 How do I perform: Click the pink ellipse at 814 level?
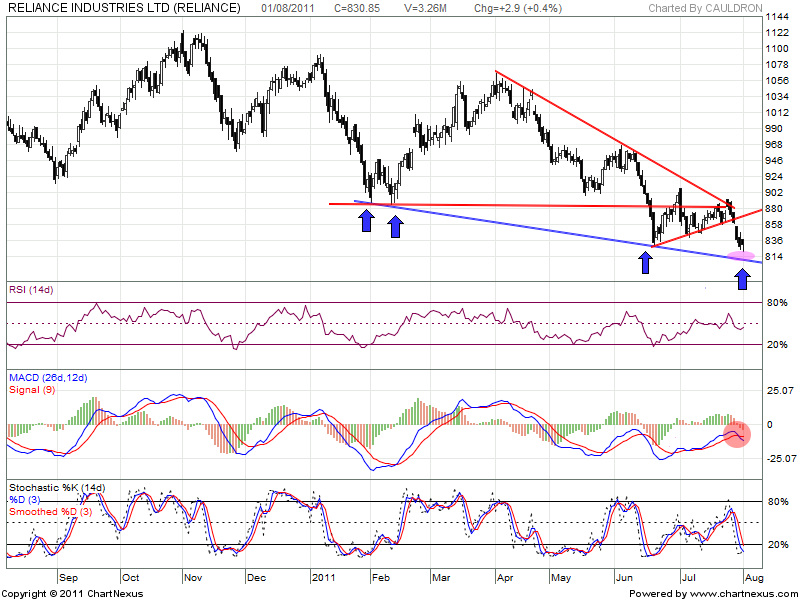pyautogui.click(x=741, y=257)
